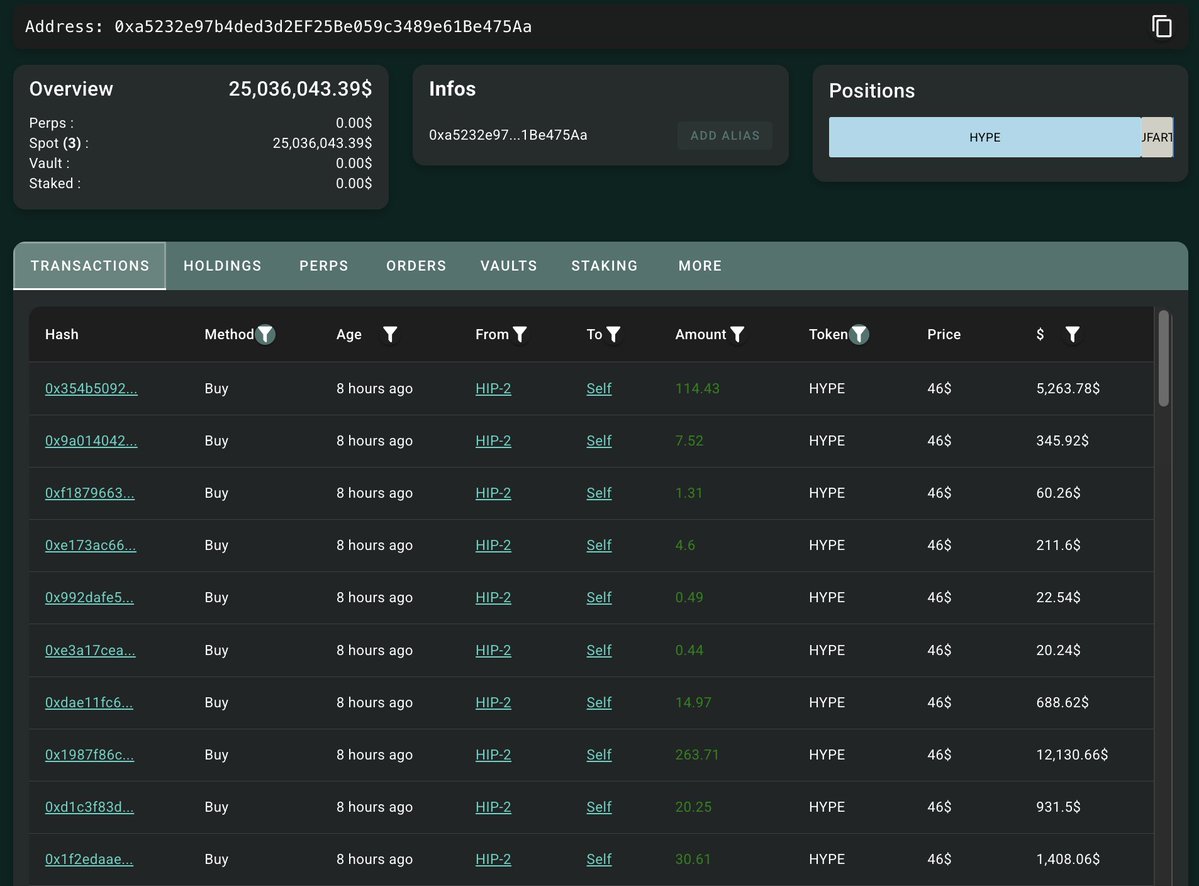Select the UFART segment in Positions bar

pyautogui.click(x=1157, y=138)
